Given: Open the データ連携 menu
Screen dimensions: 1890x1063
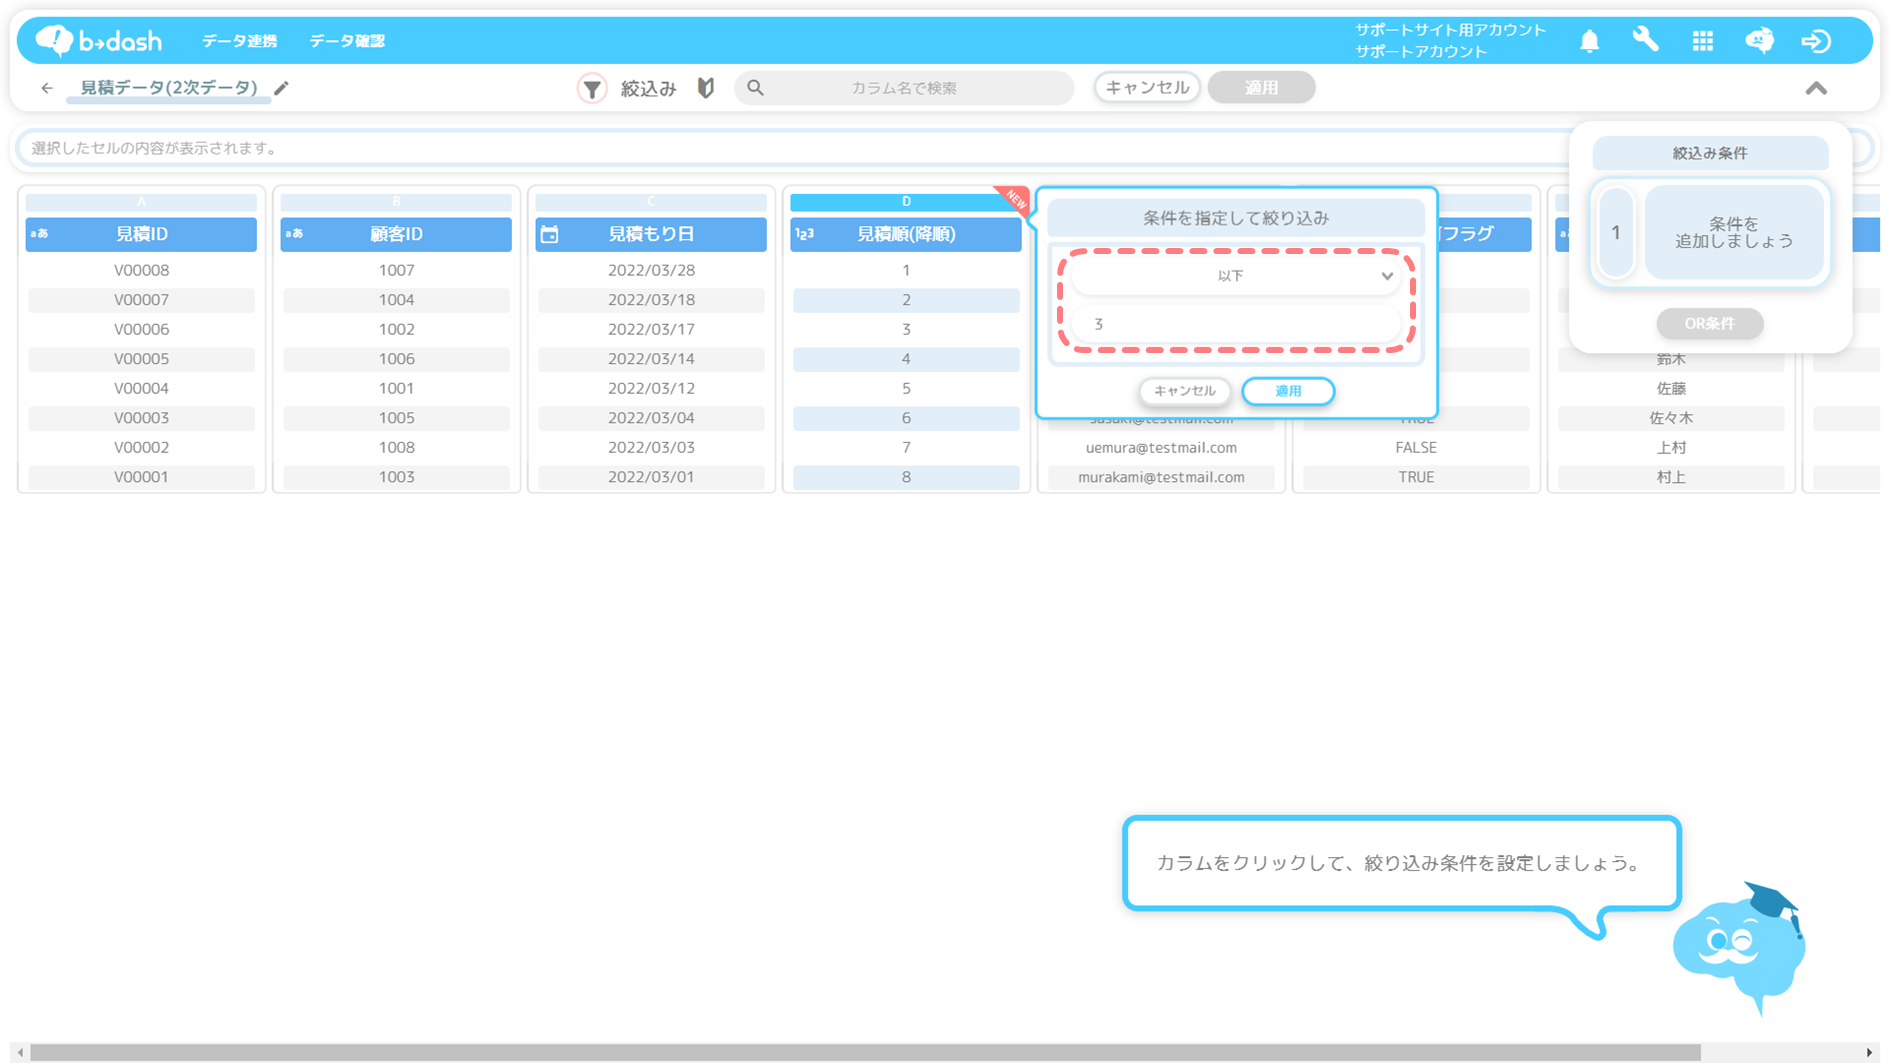Looking at the screenshot, I should [239, 41].
